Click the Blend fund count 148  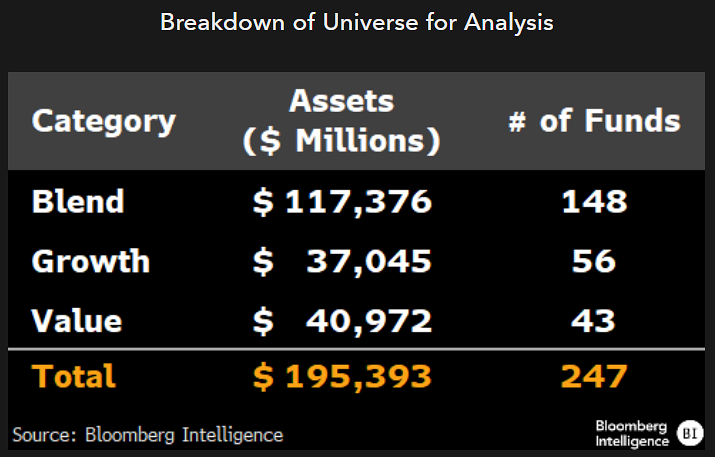[x=594, y=202]
